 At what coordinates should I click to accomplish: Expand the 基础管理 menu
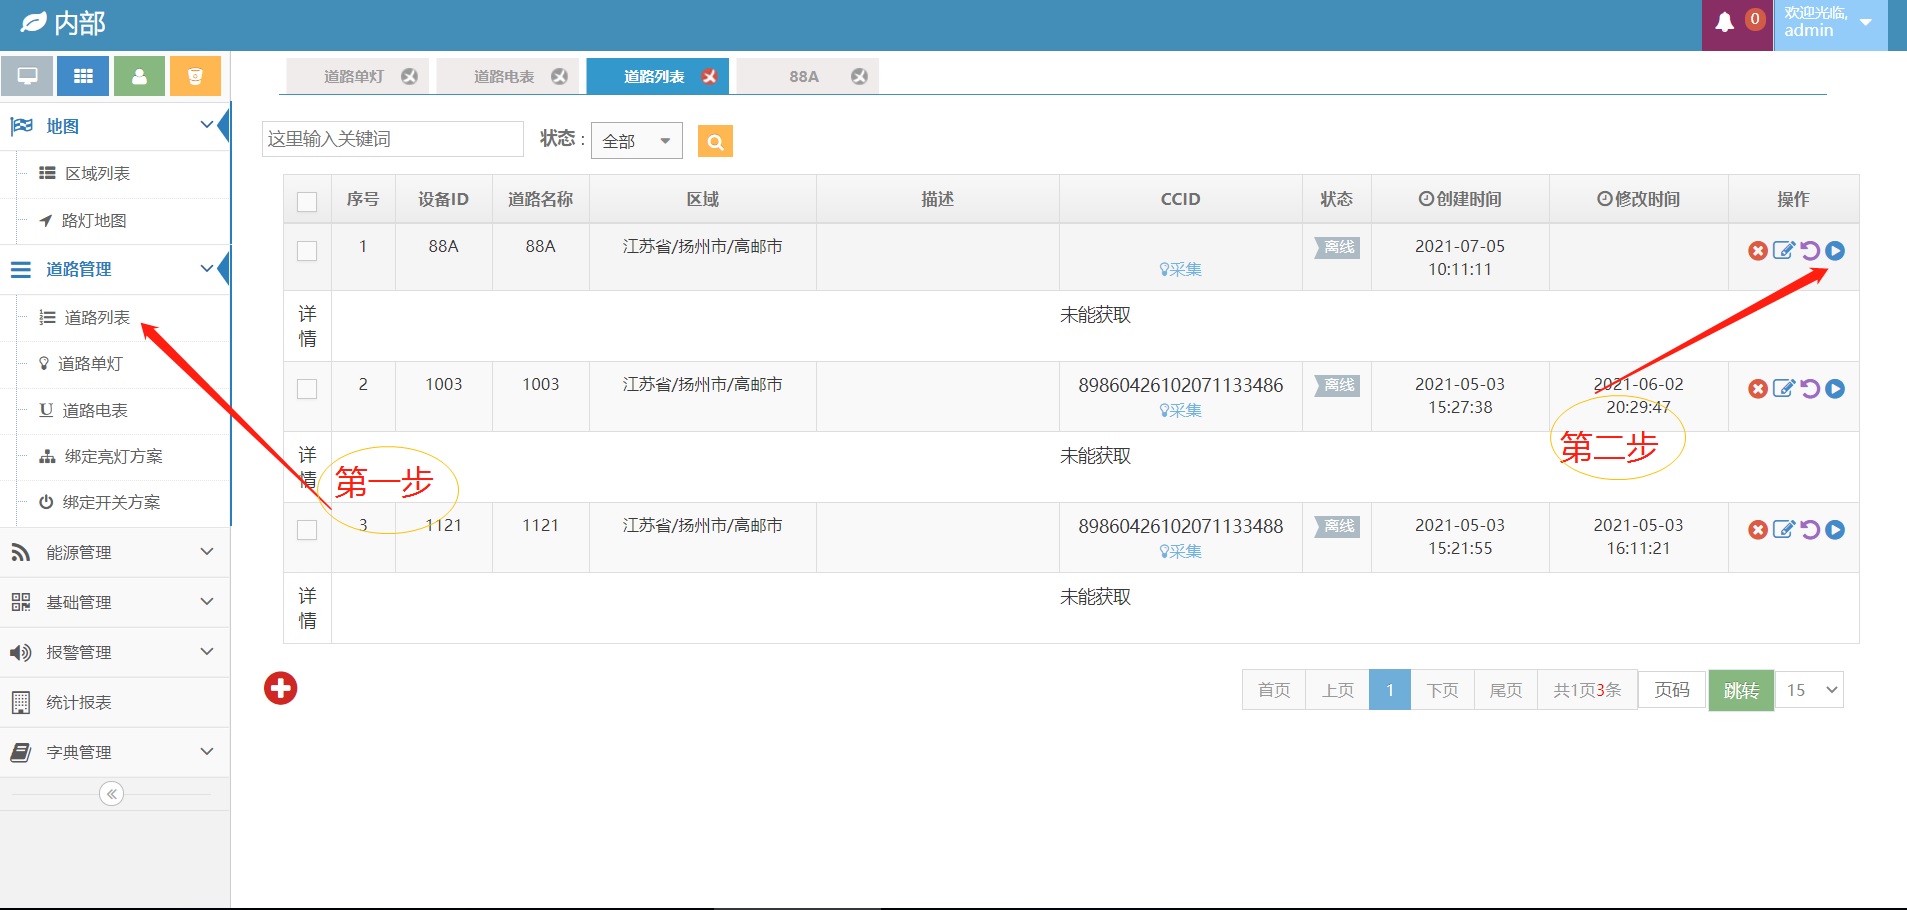[x=115, y=602]
